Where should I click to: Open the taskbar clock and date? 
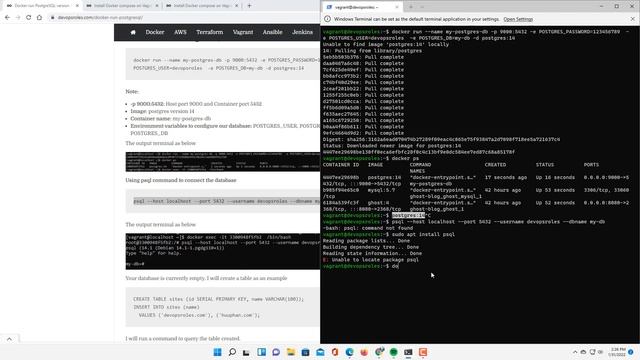(616, 352)
